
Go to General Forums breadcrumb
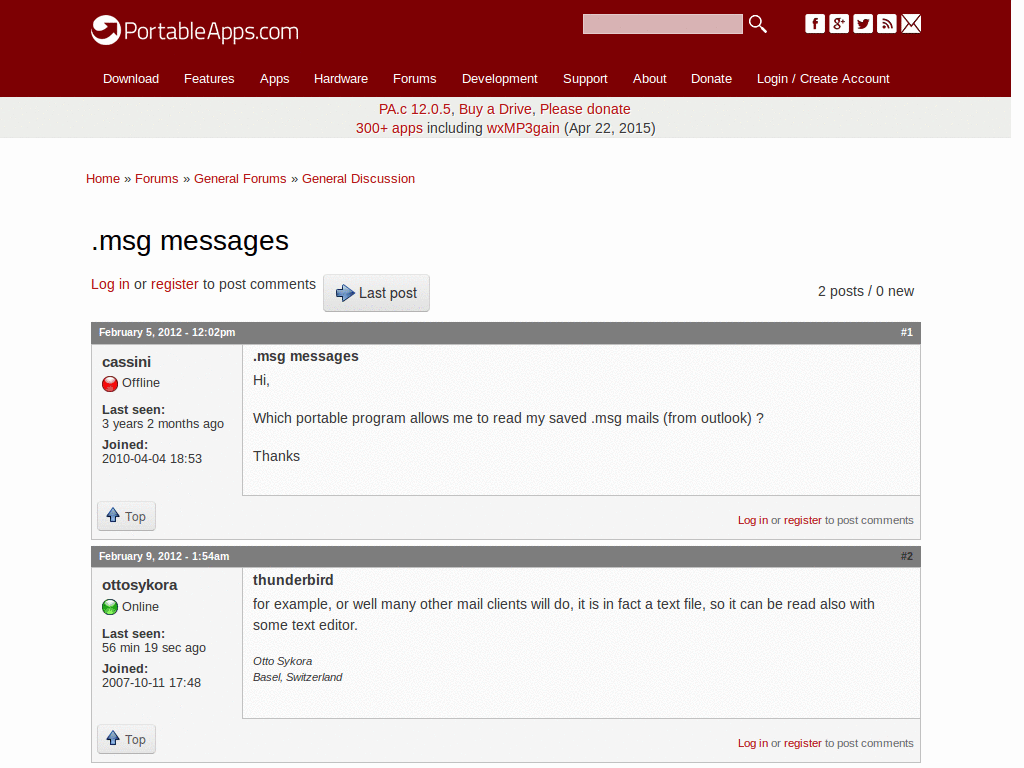coord(240,178)
